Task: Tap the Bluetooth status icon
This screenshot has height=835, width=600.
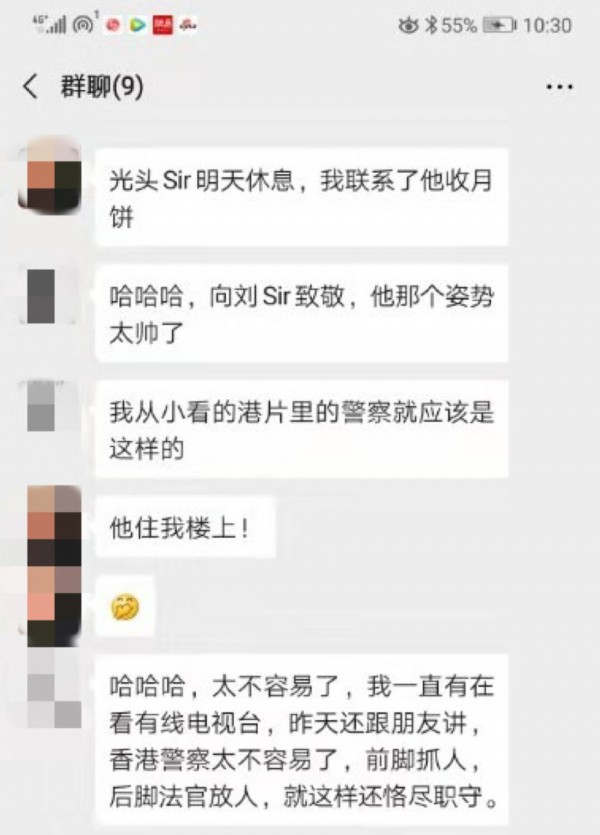Action: [430, 25]
